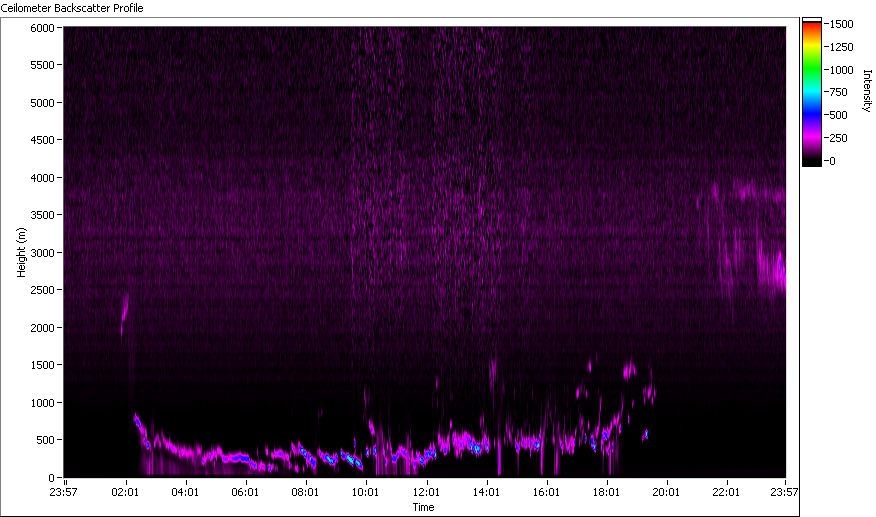Click the 10:01 time axis label

point(365,492)
